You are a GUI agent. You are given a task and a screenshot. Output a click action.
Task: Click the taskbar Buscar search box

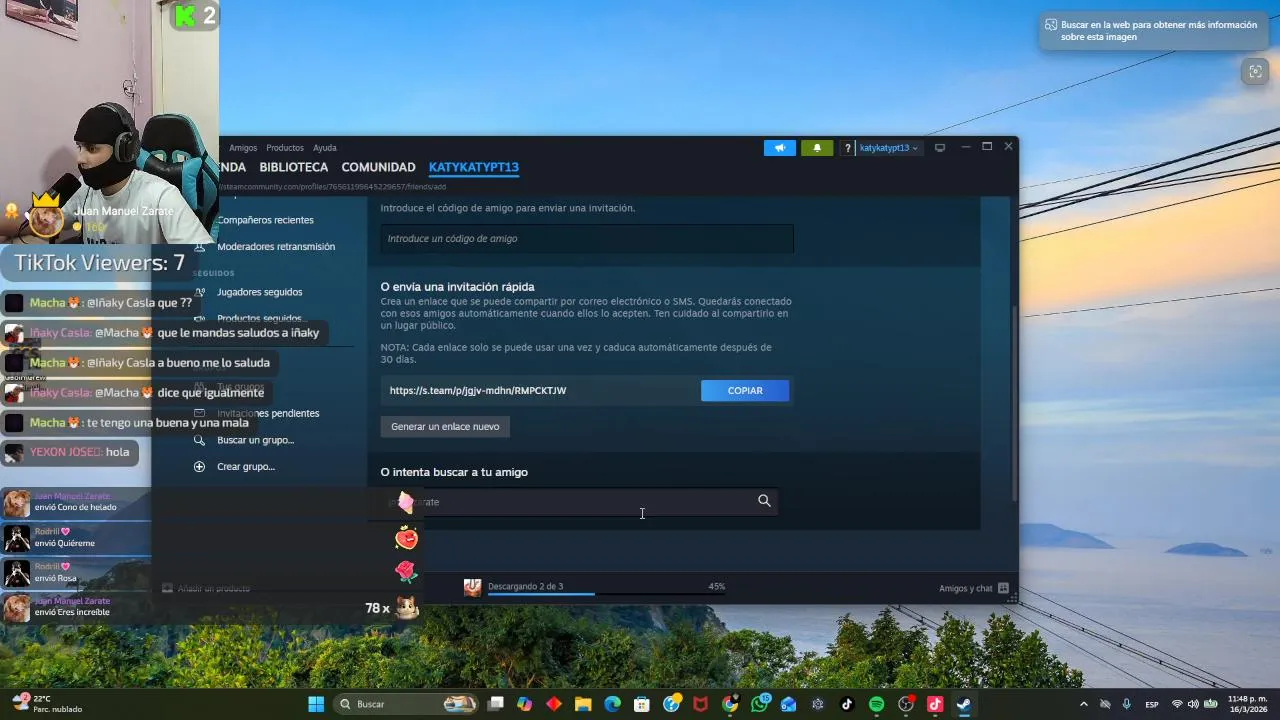[x=406, y=704]
